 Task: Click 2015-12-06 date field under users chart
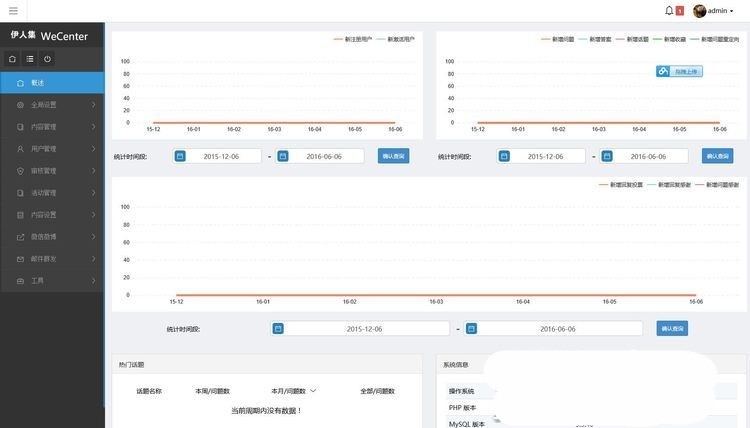[221, 156]
